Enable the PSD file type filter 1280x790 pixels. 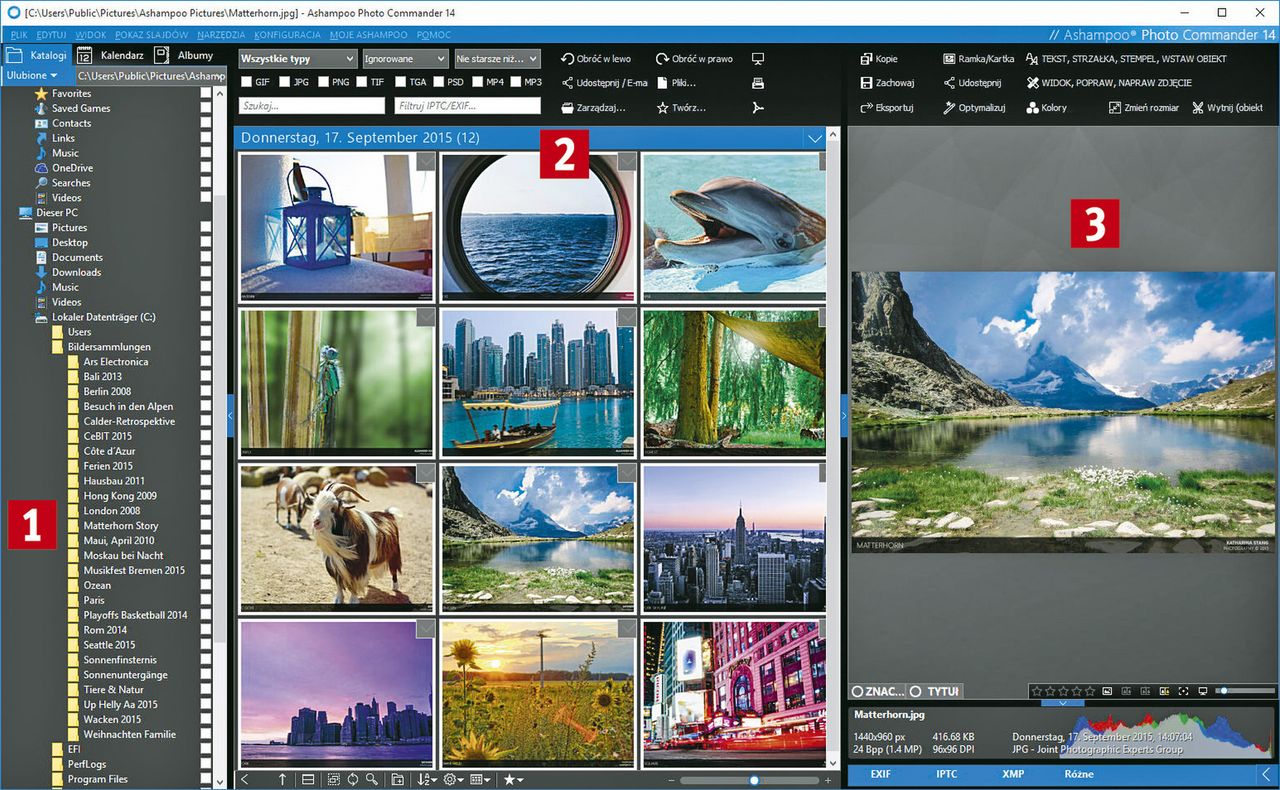pyautogui.click(x=439, y=82)
